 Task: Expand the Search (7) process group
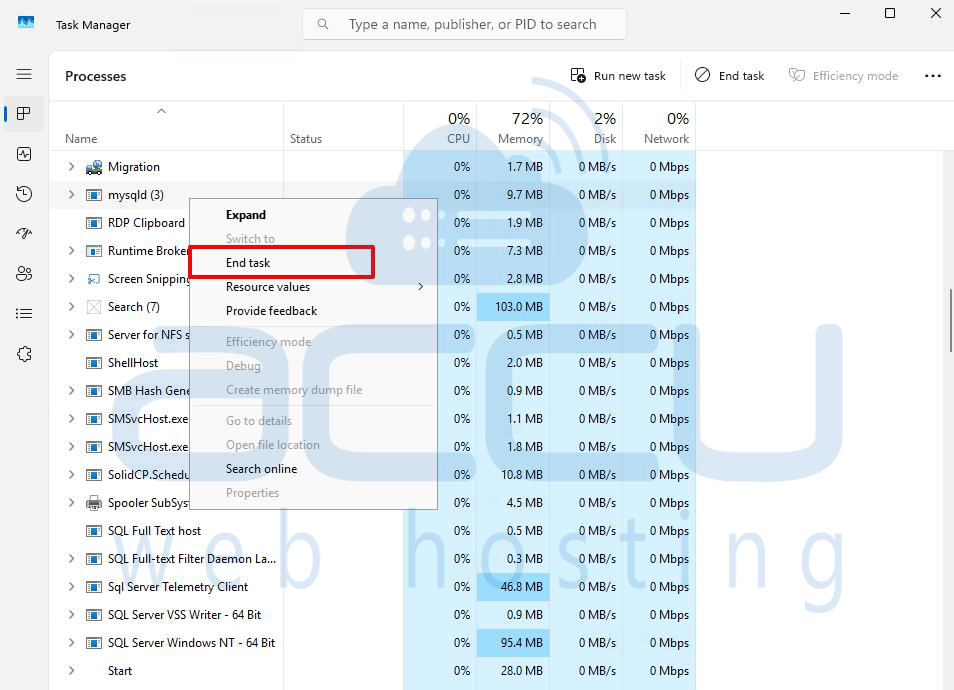(71, 307)
